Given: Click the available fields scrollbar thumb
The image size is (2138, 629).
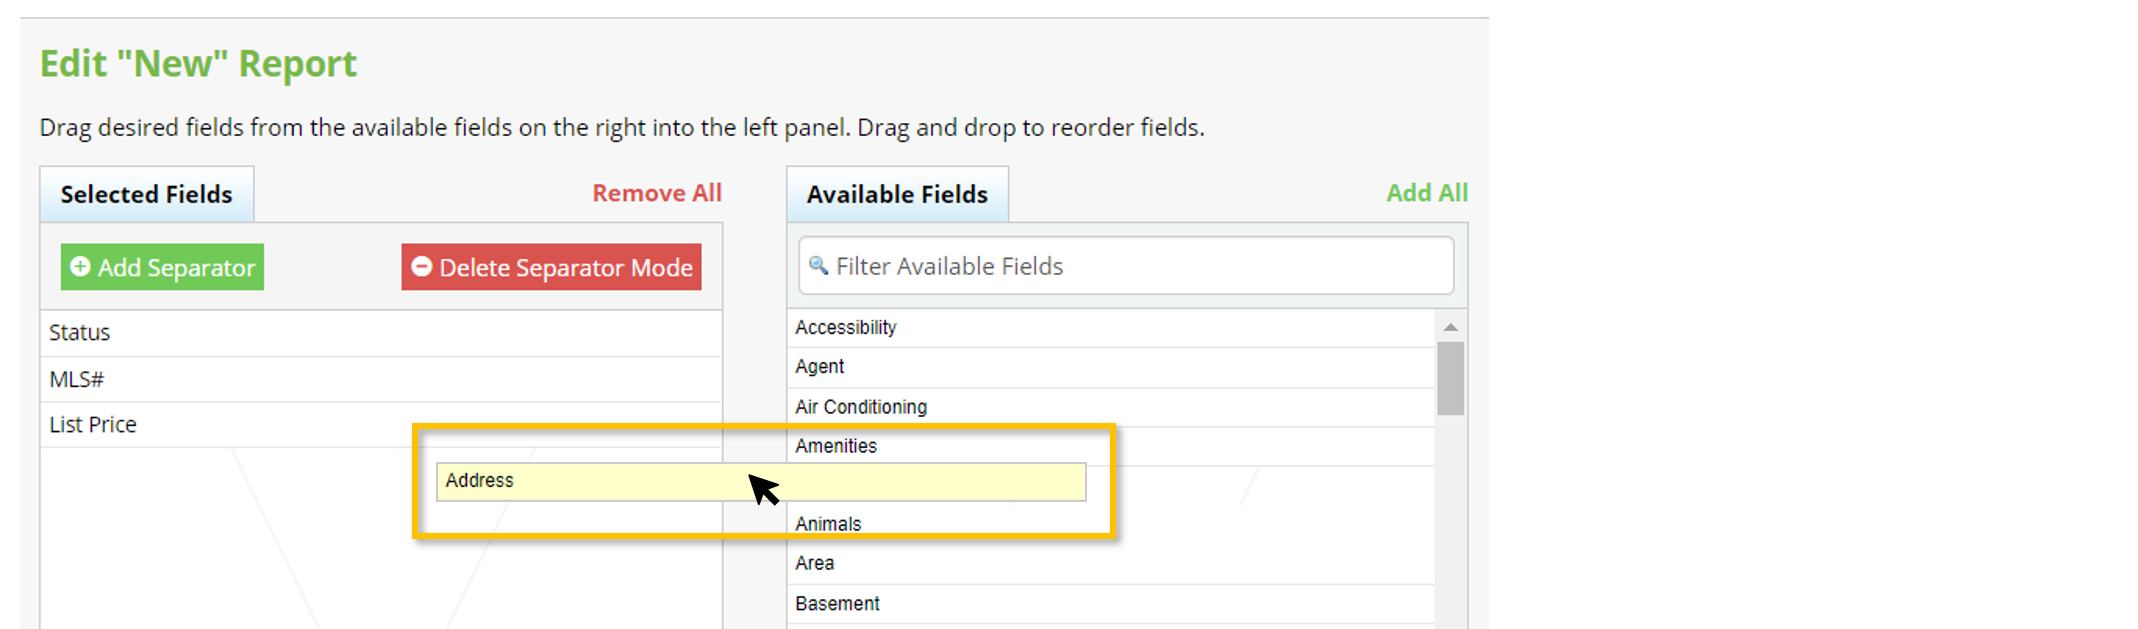Looking at the screenshot, I should 1450,378.
